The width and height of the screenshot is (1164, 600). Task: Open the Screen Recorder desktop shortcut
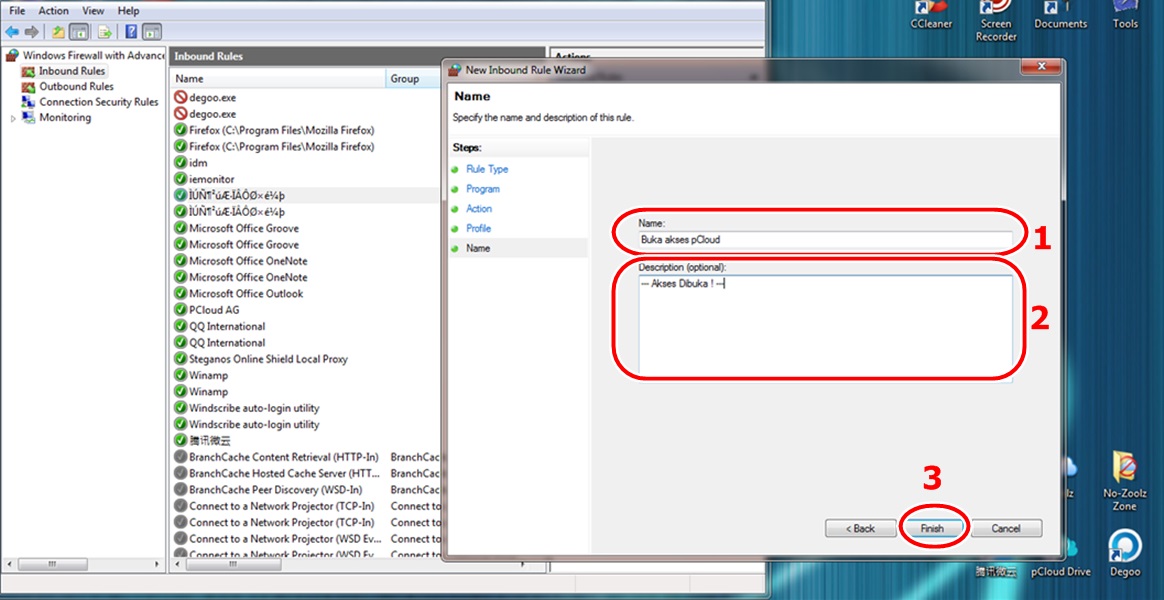click(995, 21)
